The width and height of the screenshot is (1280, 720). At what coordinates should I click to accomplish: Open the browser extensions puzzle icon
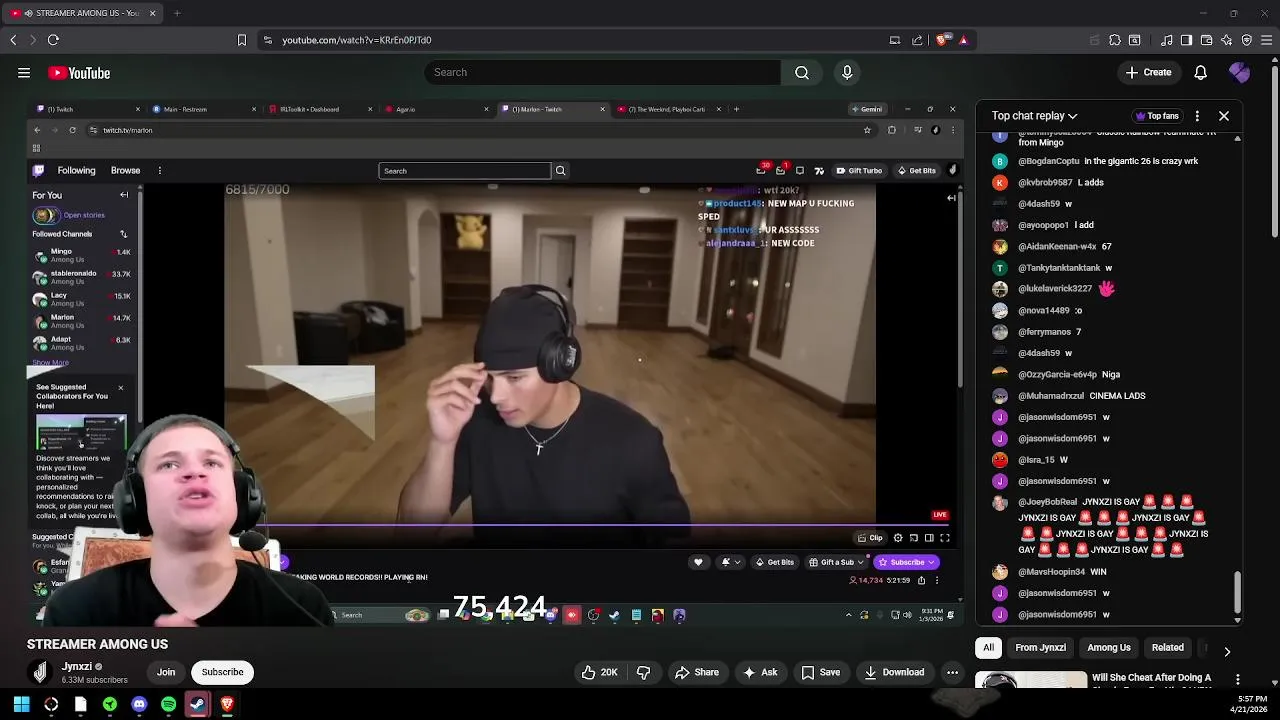click(x=1115, y=40)
